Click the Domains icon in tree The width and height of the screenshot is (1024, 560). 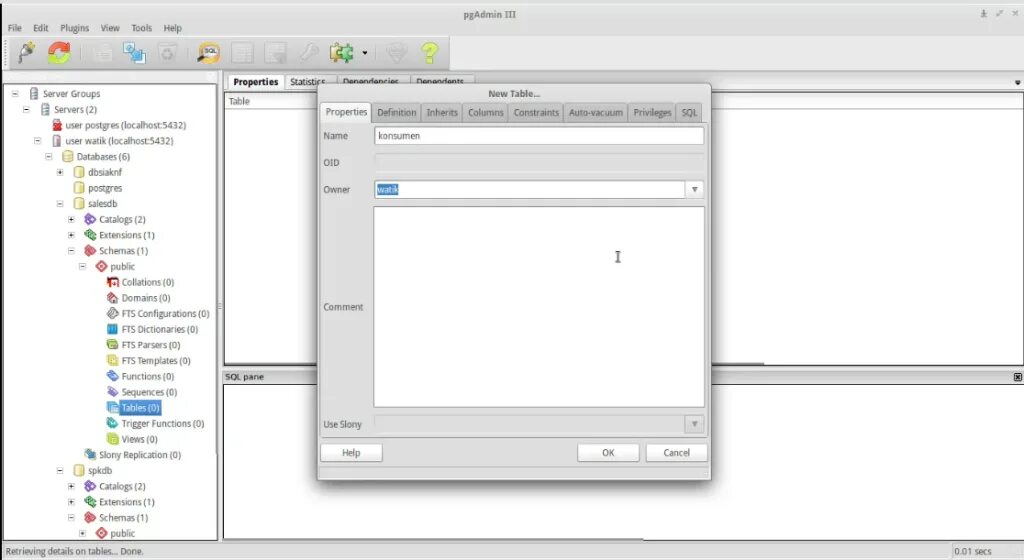click(x=112, y=298)
